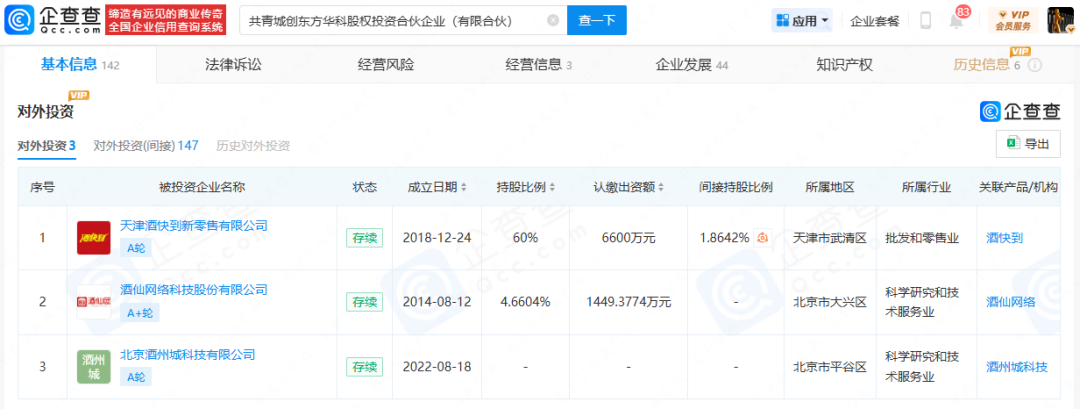Open related product 酒仙网络 link
1080x409 pixels.
click(x=1010, y=302)
